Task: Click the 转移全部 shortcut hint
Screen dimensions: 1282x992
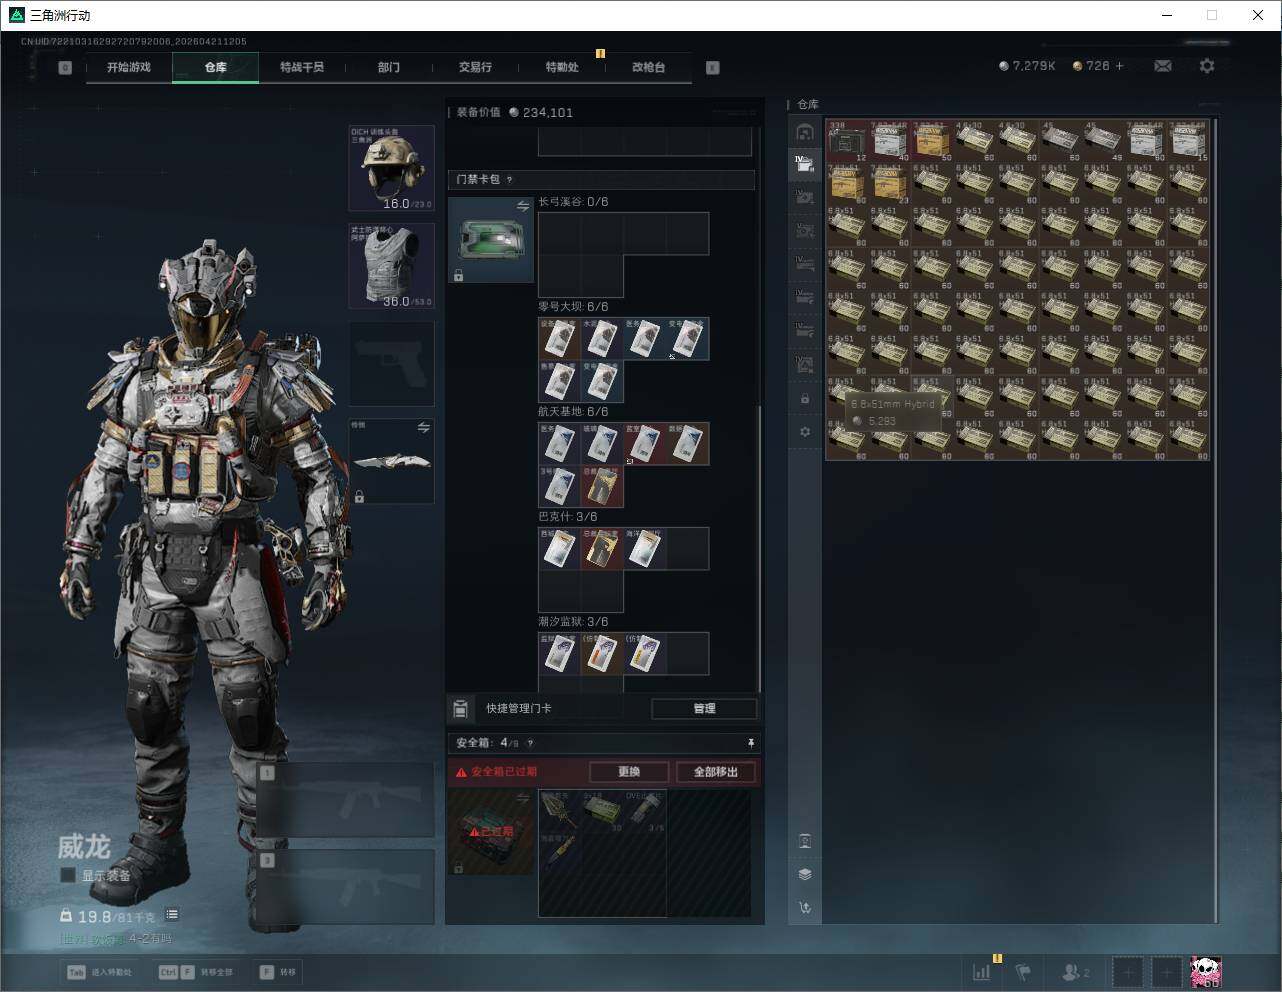Action: (195, 972)
